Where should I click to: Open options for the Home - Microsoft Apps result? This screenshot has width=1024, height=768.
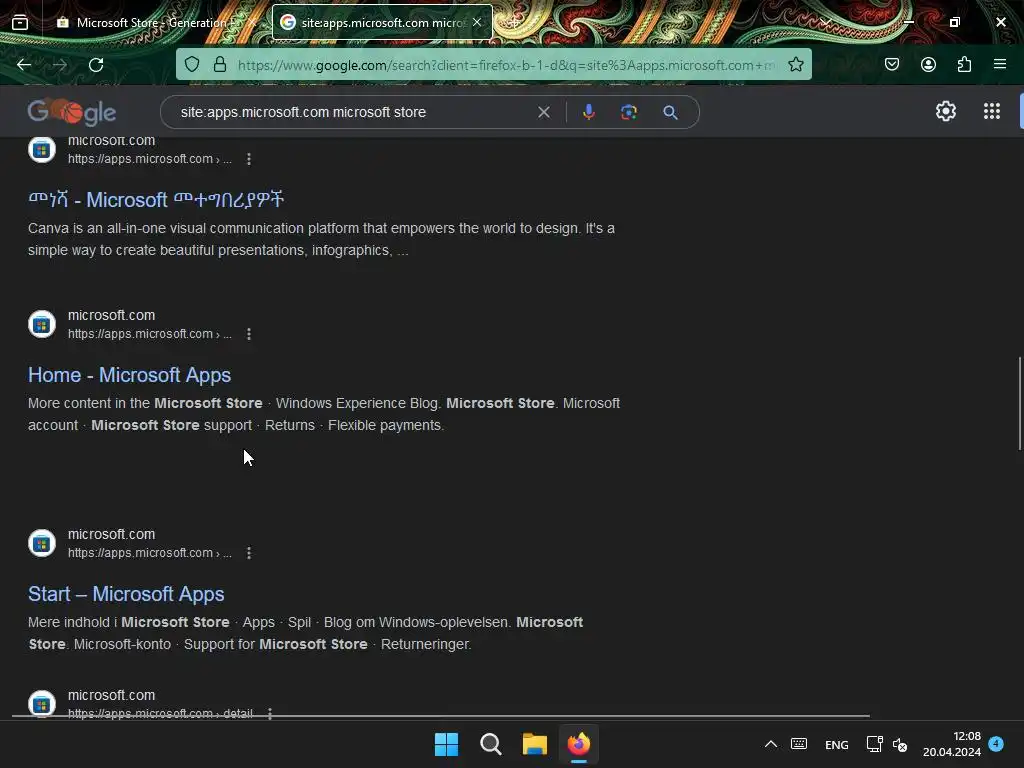pos(249,334)
